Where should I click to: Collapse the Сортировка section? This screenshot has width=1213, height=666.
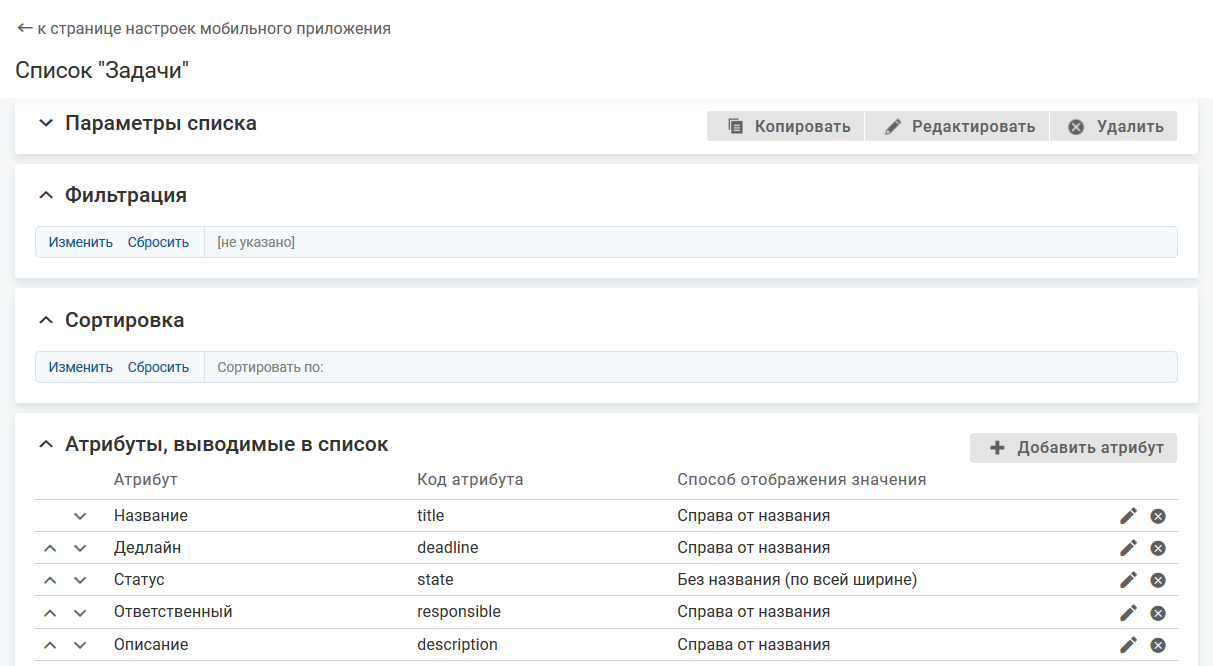coord(45,321)
